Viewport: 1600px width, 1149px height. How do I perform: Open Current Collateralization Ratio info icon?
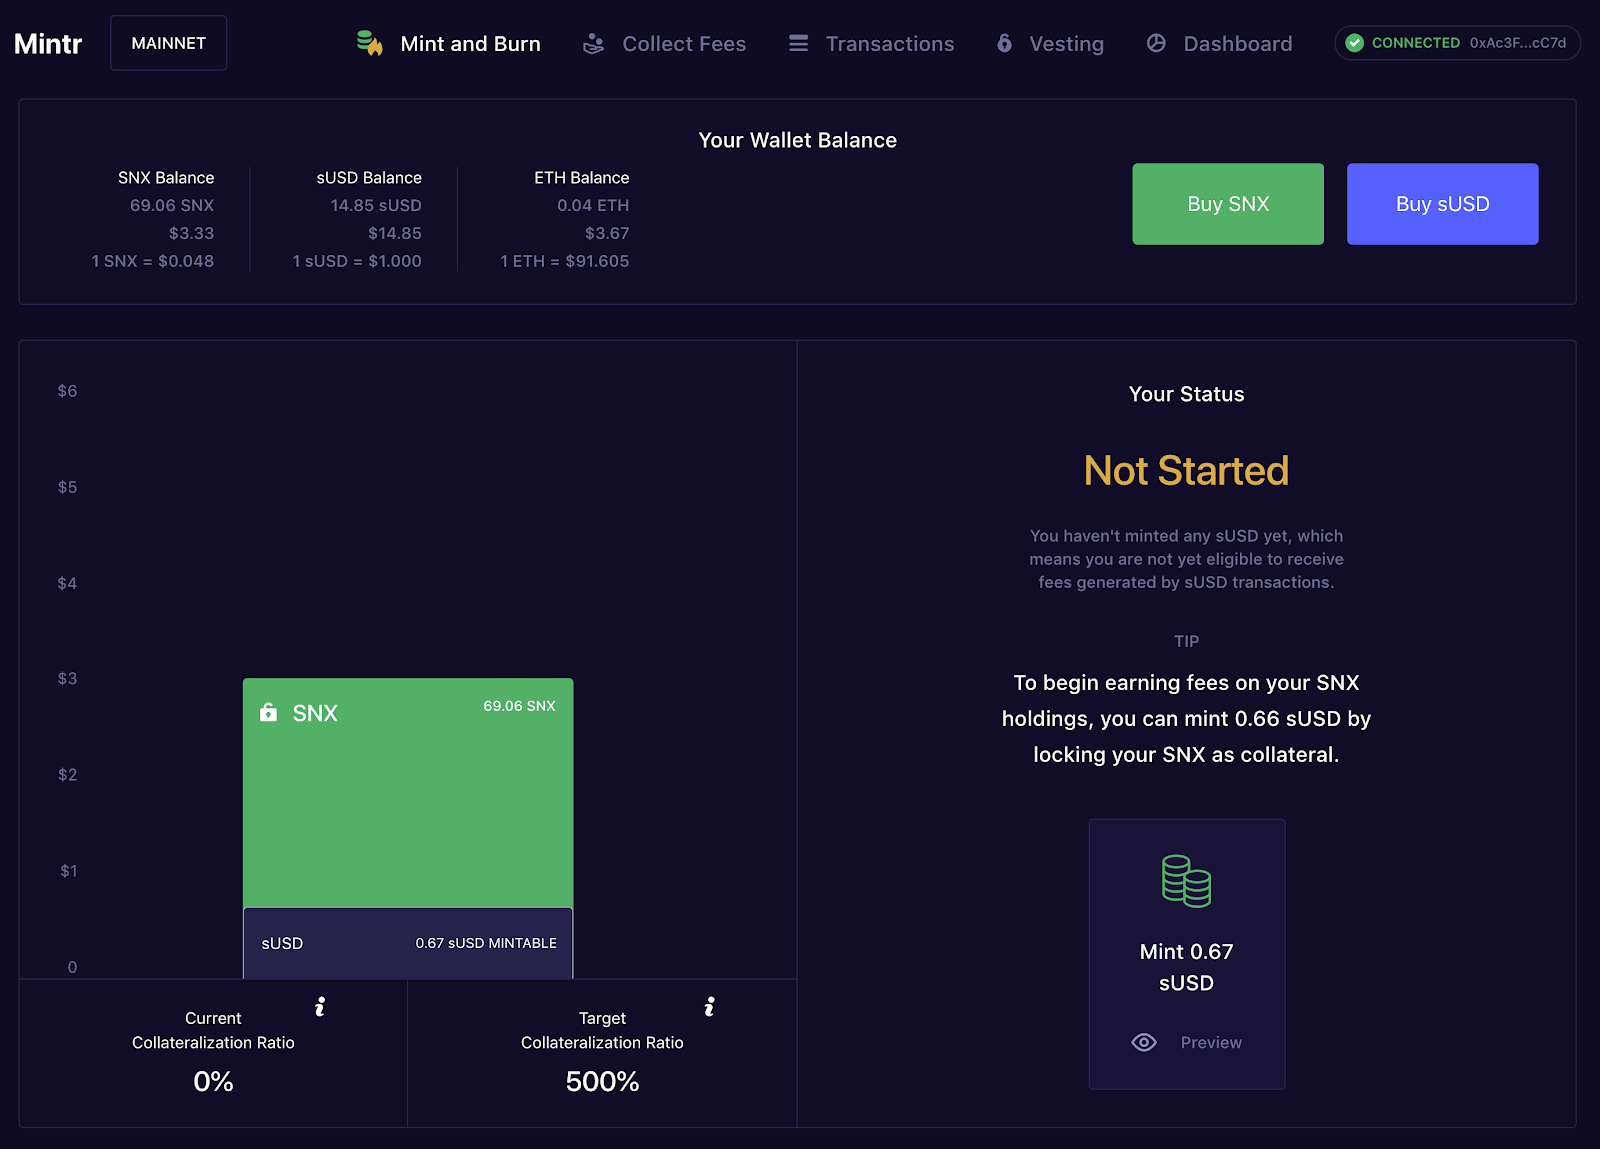click(320, 1006)
